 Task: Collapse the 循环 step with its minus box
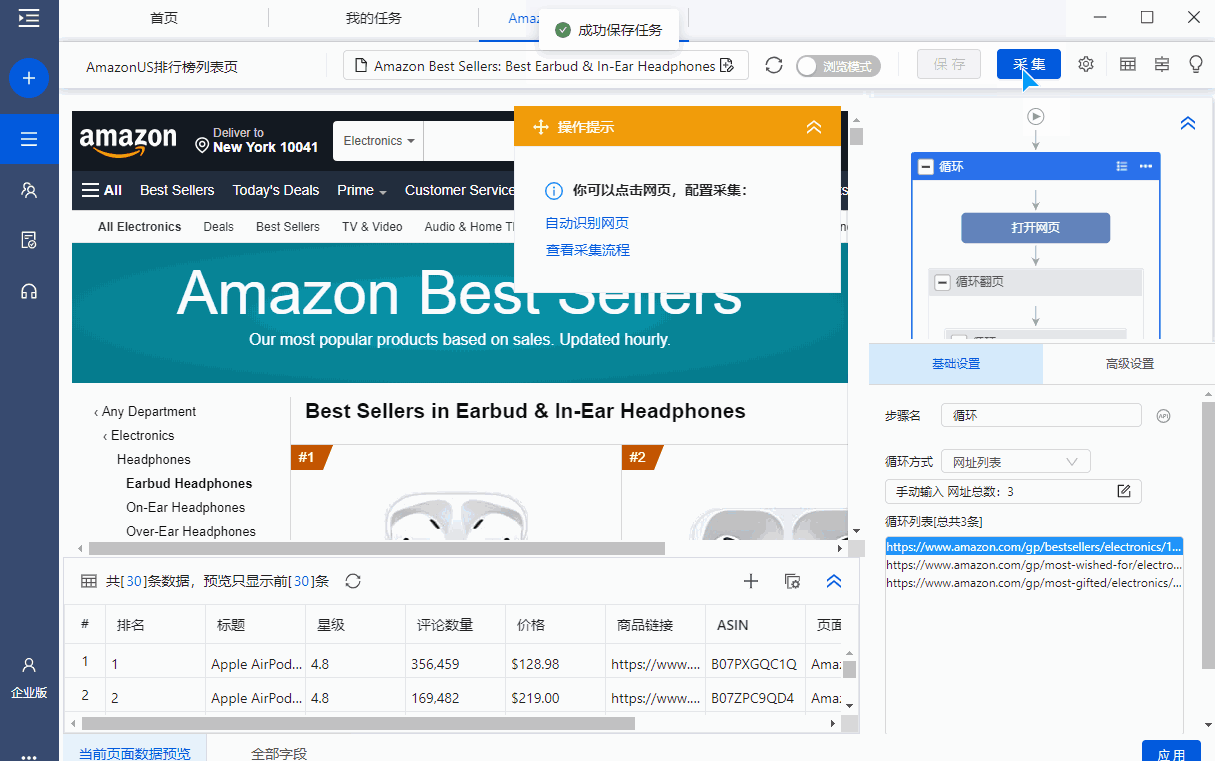tap(926, 166)
